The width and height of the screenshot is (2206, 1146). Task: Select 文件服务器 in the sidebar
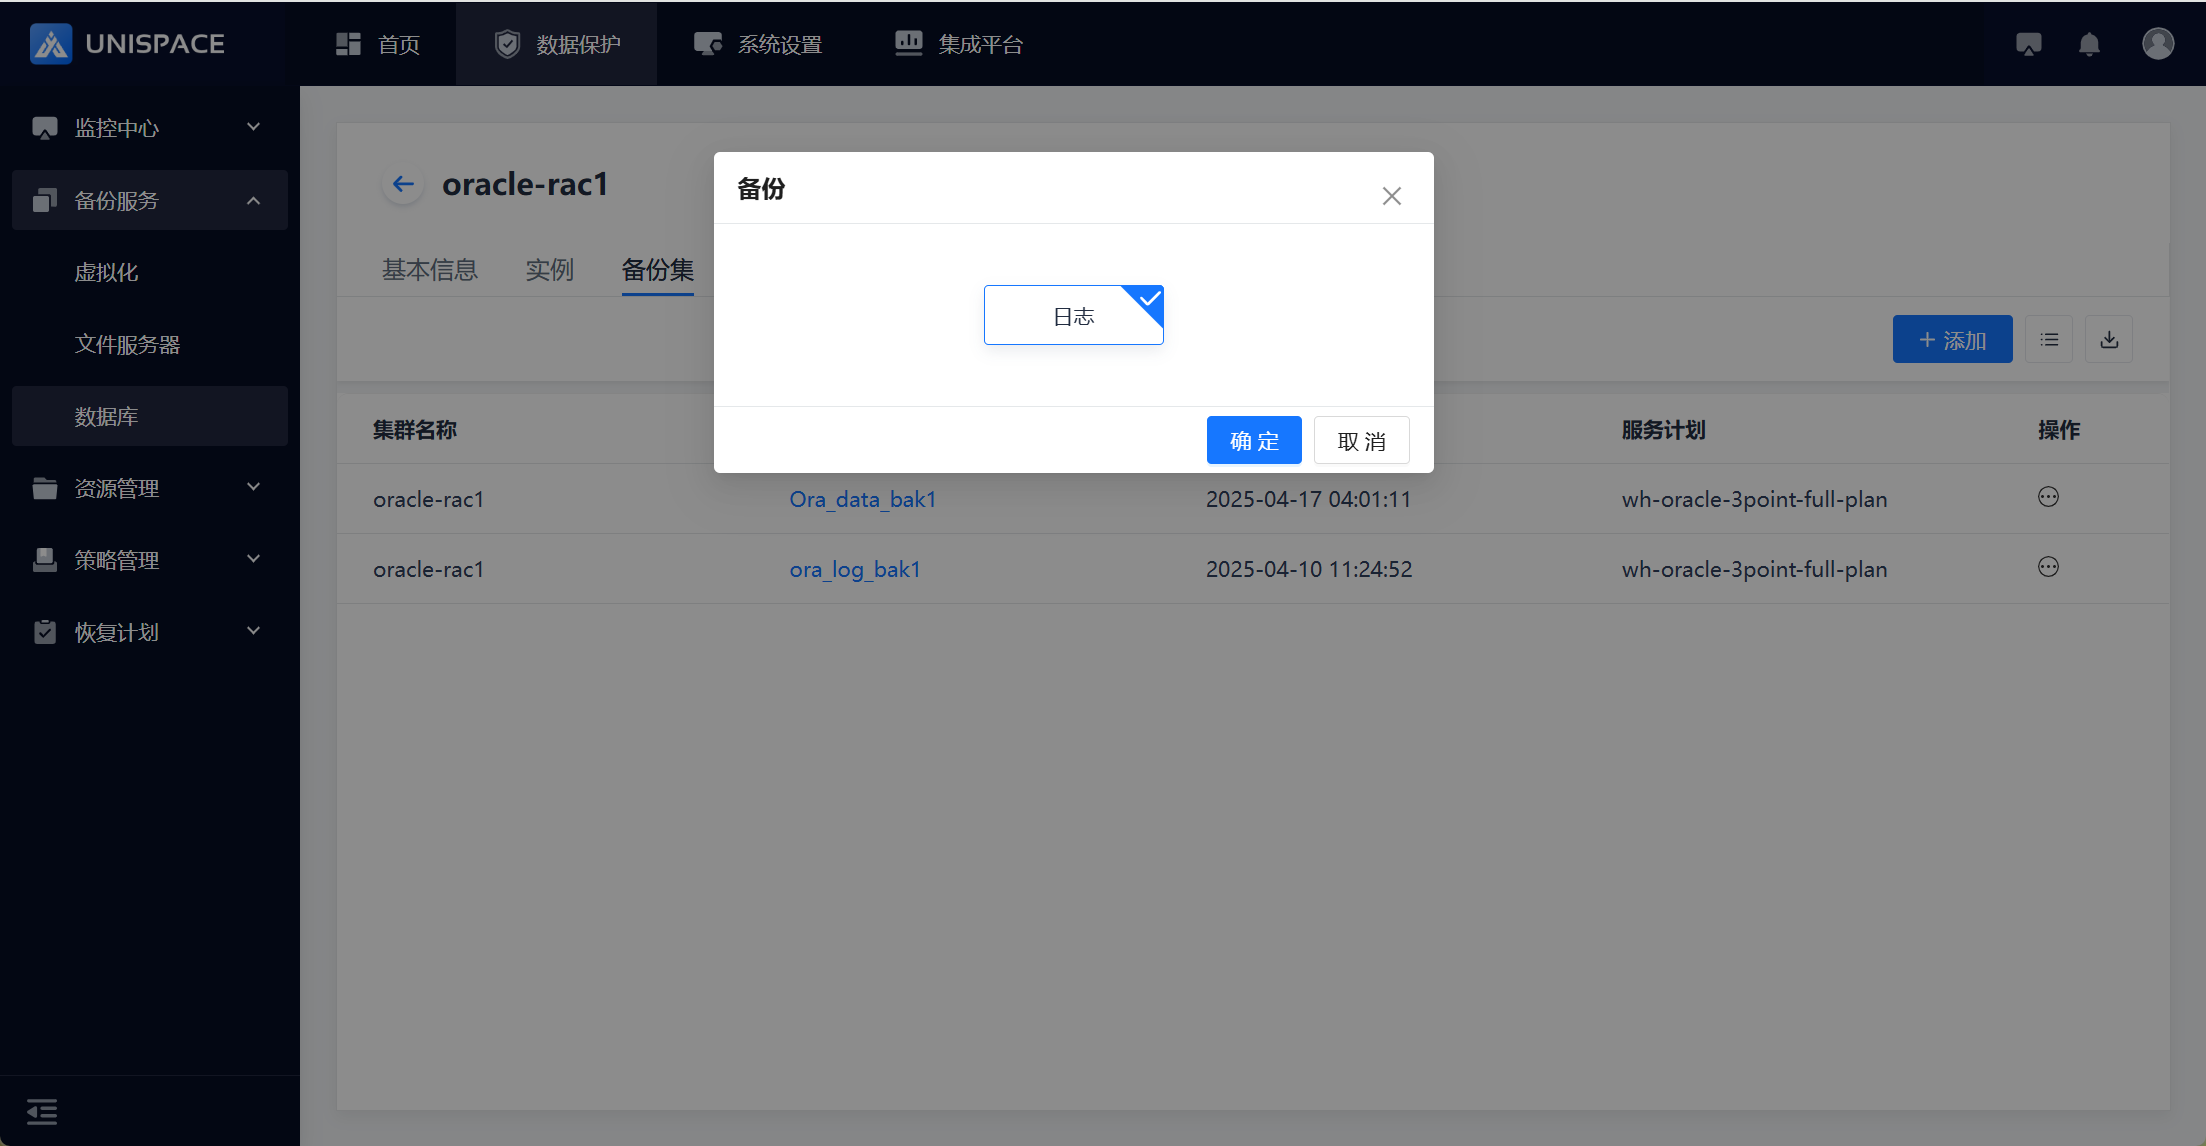(127, 344)
